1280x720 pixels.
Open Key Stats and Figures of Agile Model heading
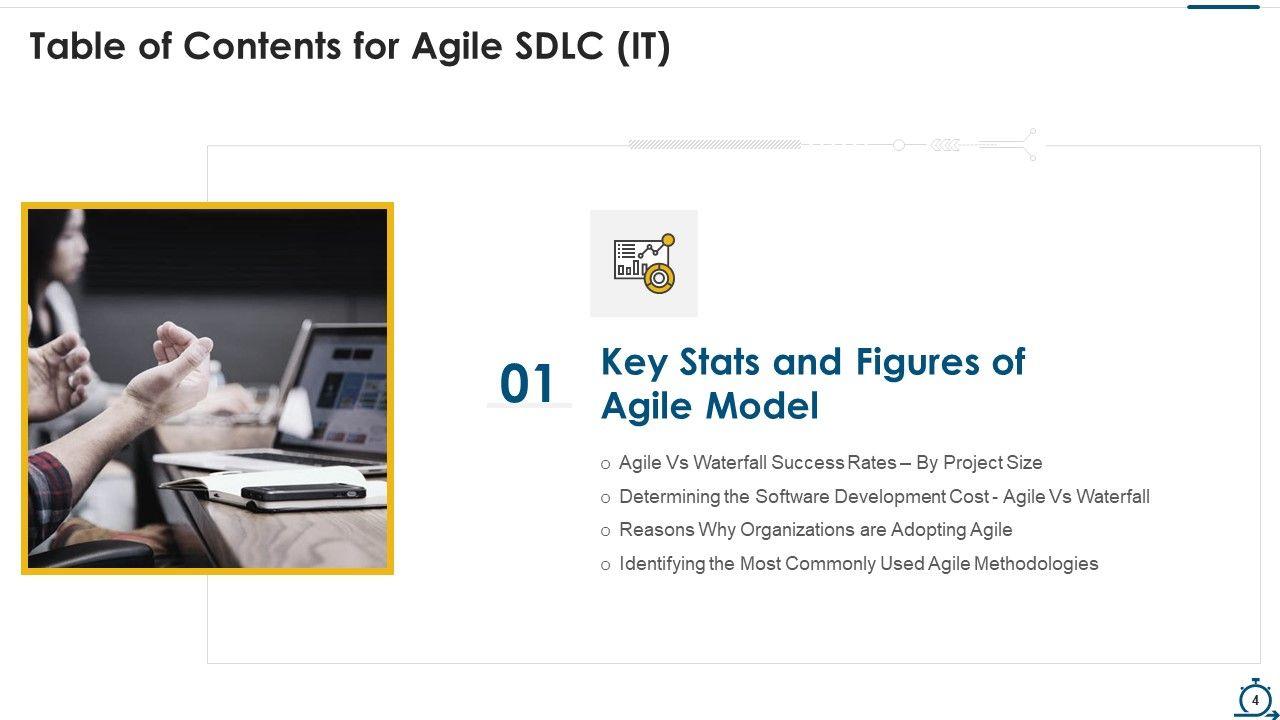click(812, 383)
